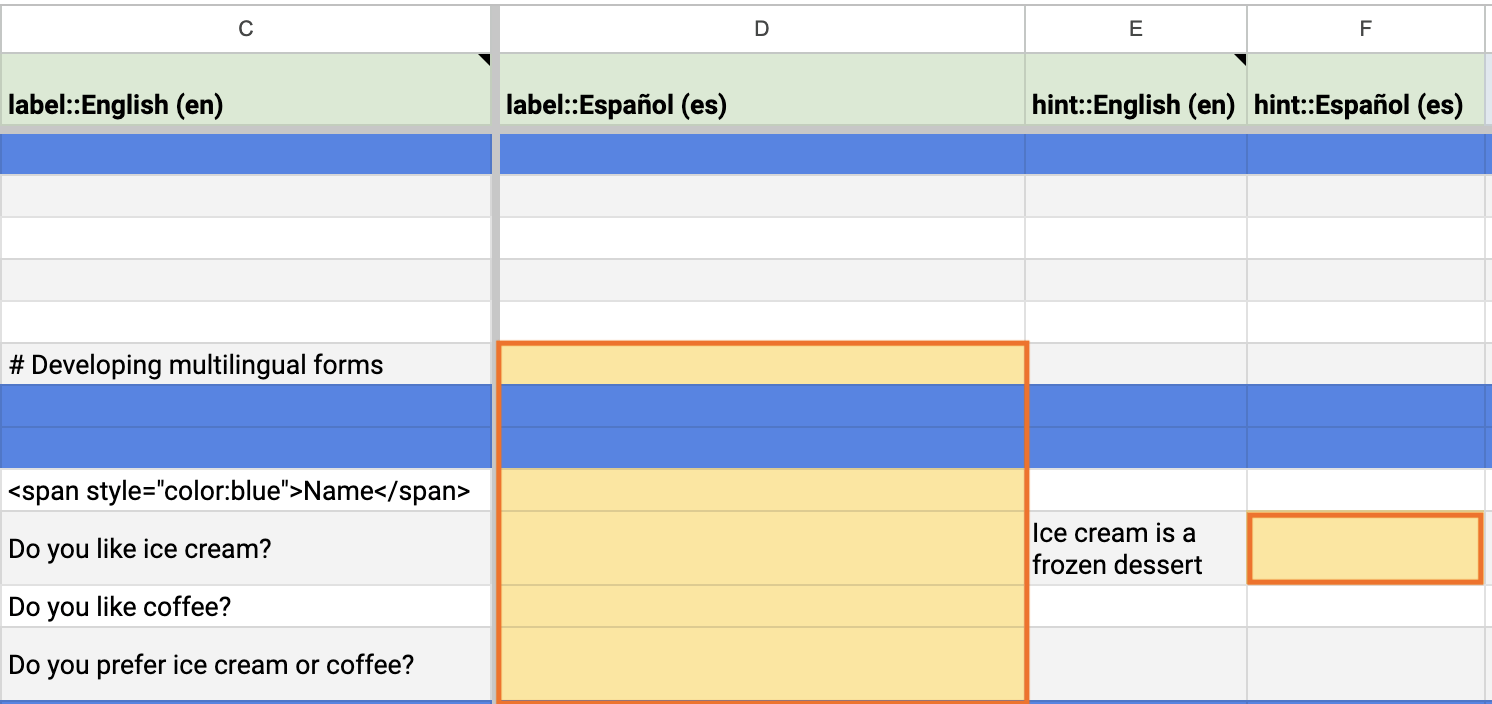This screenshot has height=704, width=1492.
Task: Select 'Do you like ice cream?' cell
Action: pos(246,549)
